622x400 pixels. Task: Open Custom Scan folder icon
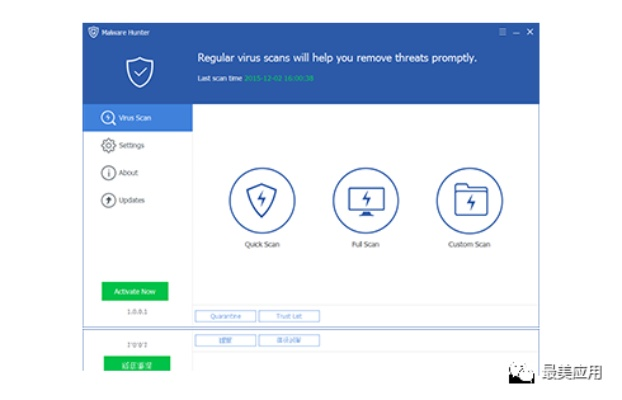point(469,200)
